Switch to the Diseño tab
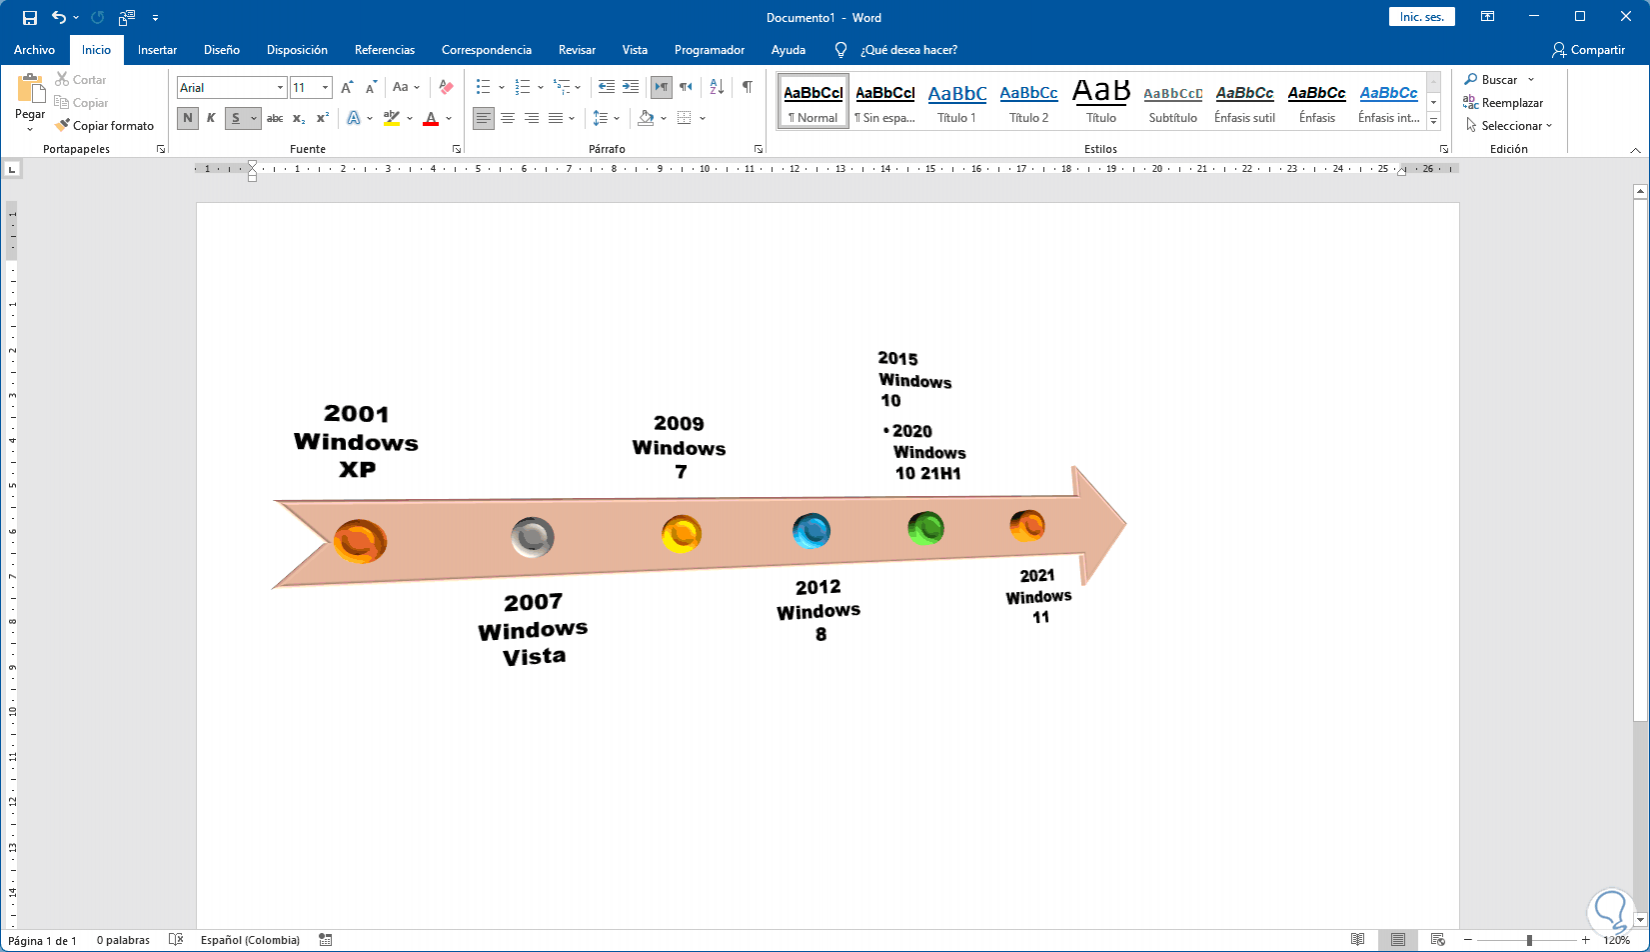The height and width of the screenshot is (952, 1650). coord(222,50)
